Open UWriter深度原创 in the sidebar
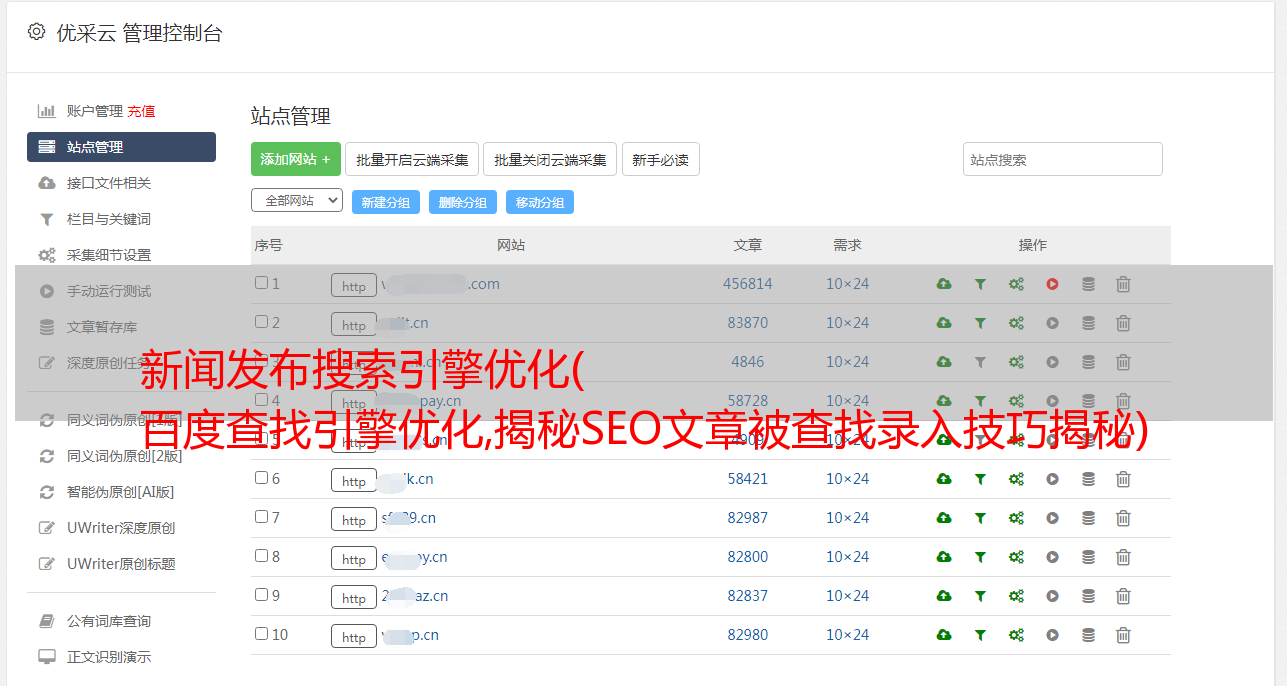 (x=121, y=528)
